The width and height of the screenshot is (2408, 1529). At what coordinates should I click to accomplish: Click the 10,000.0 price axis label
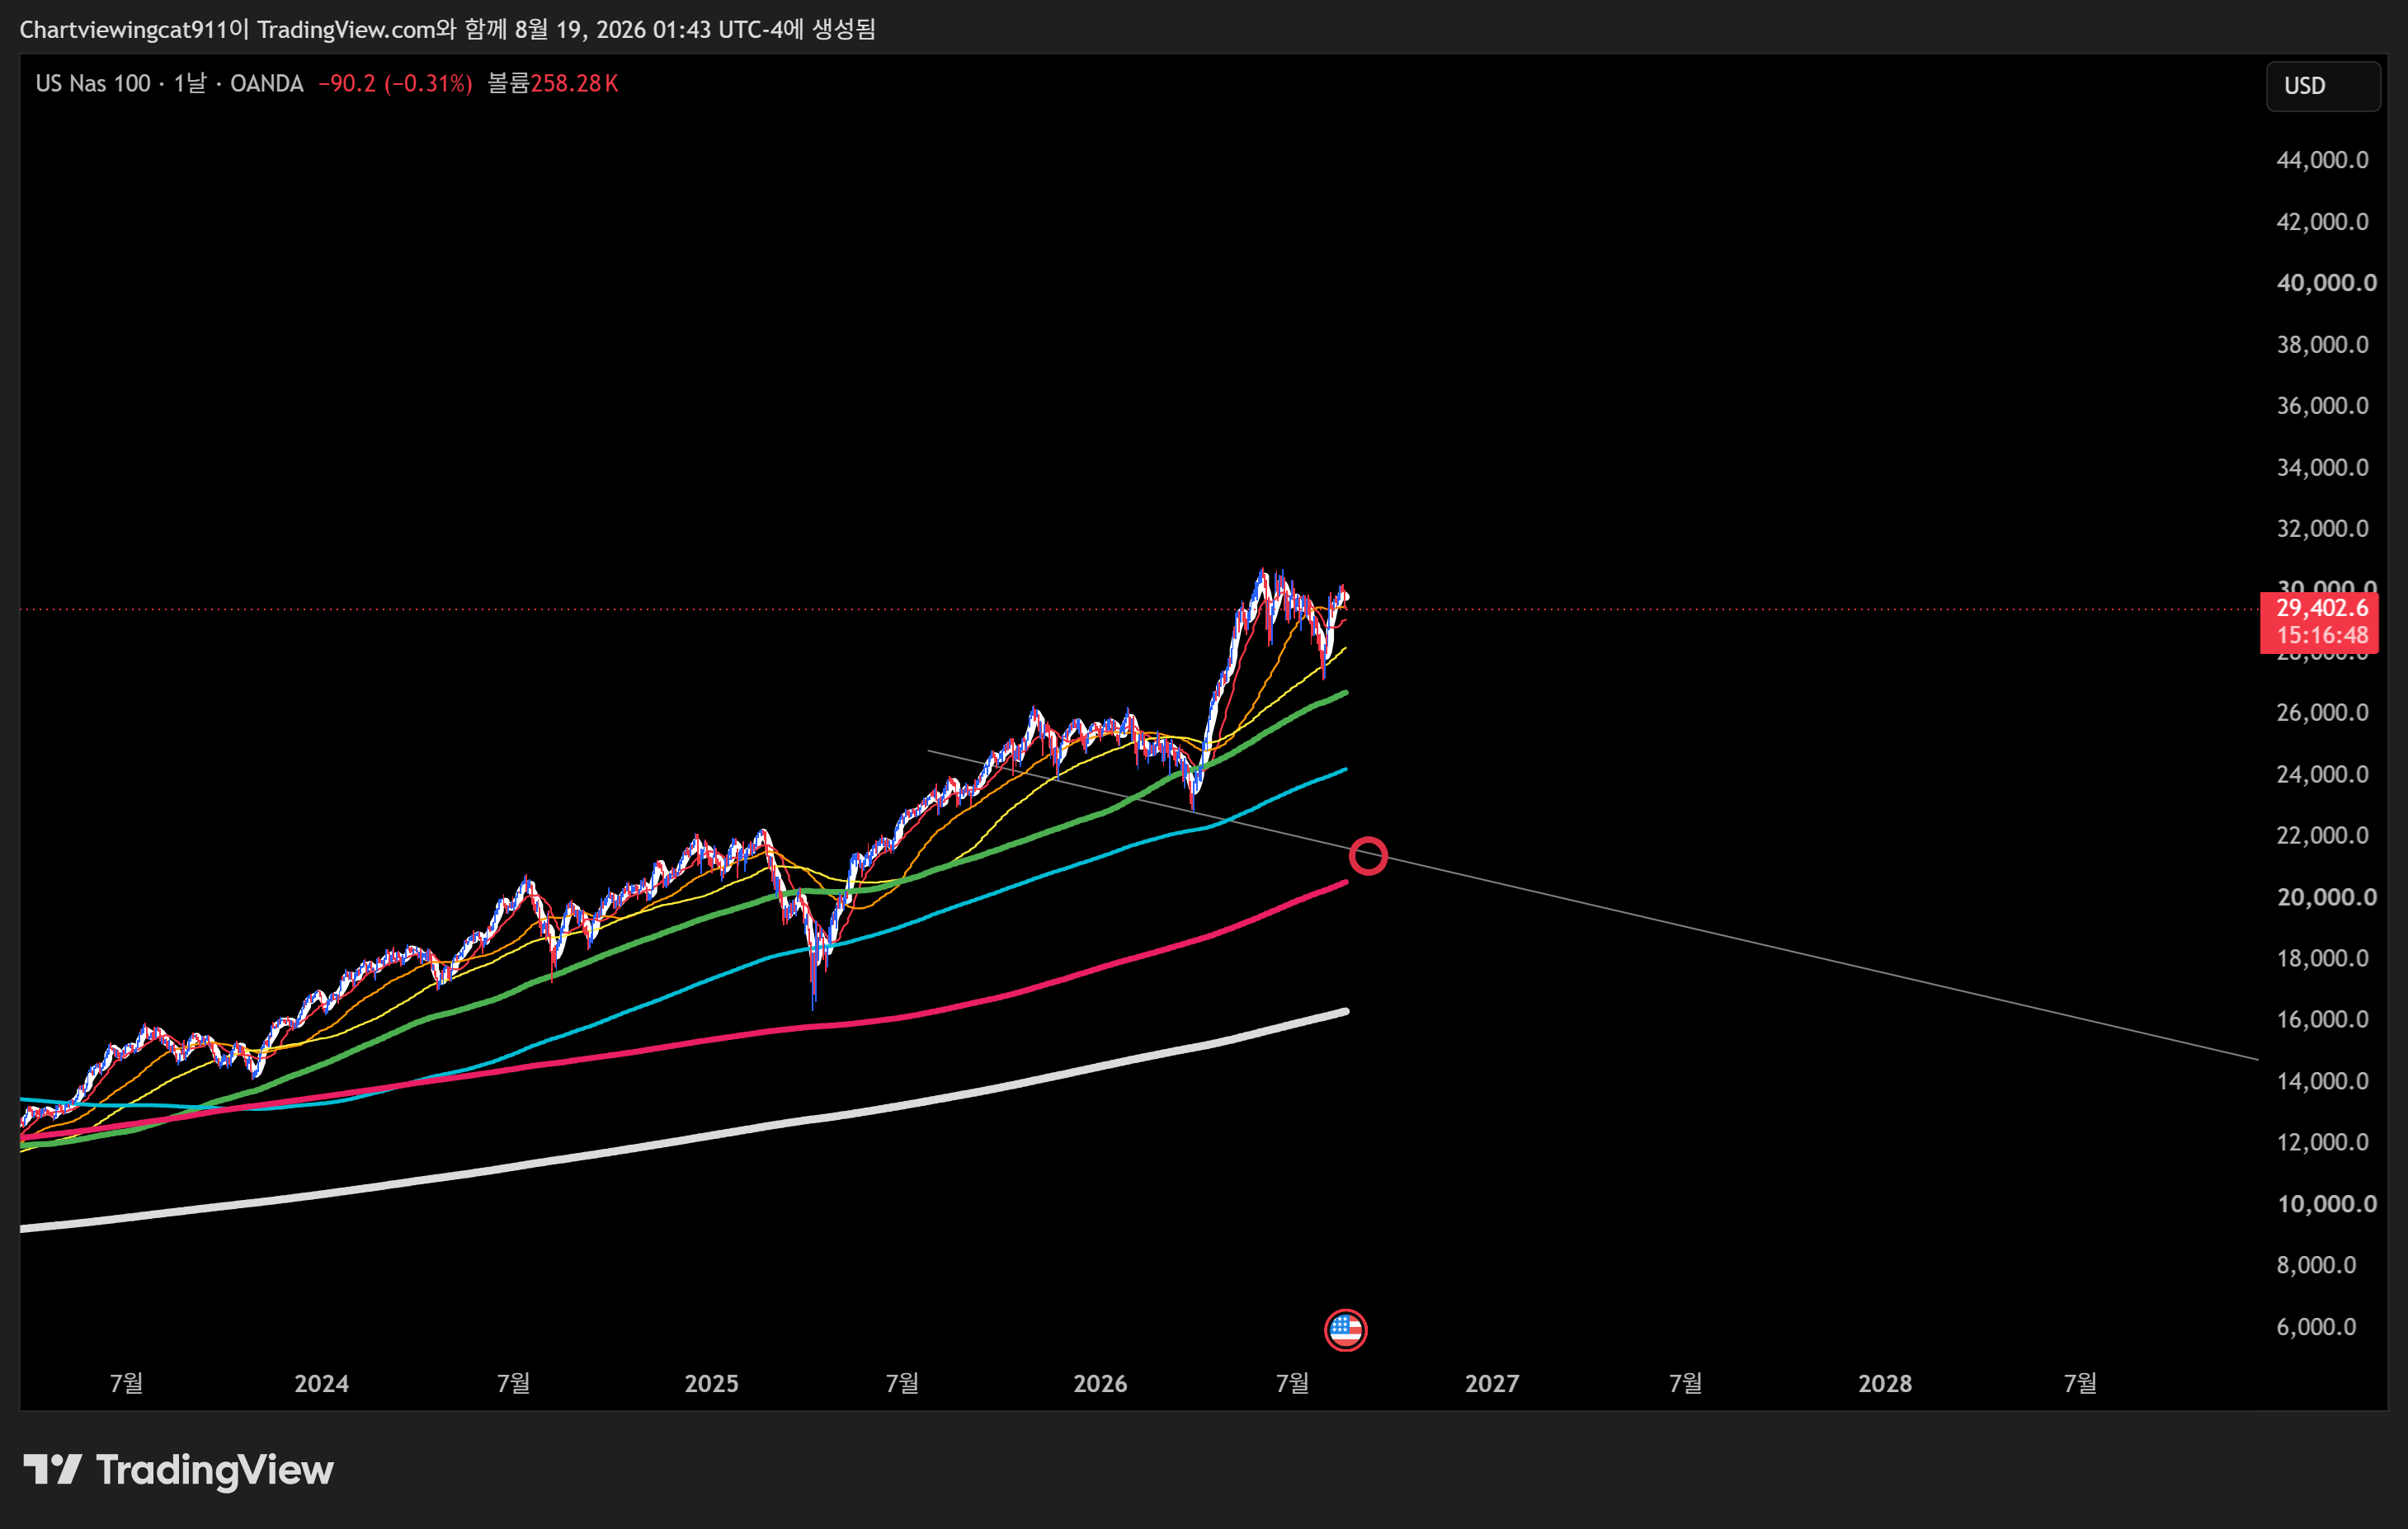(x=2326, y=1205)
